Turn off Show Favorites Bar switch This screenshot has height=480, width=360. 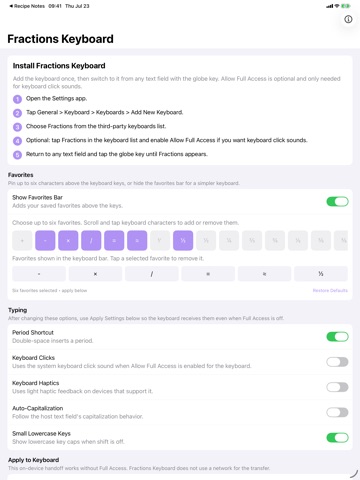[337, 201]
